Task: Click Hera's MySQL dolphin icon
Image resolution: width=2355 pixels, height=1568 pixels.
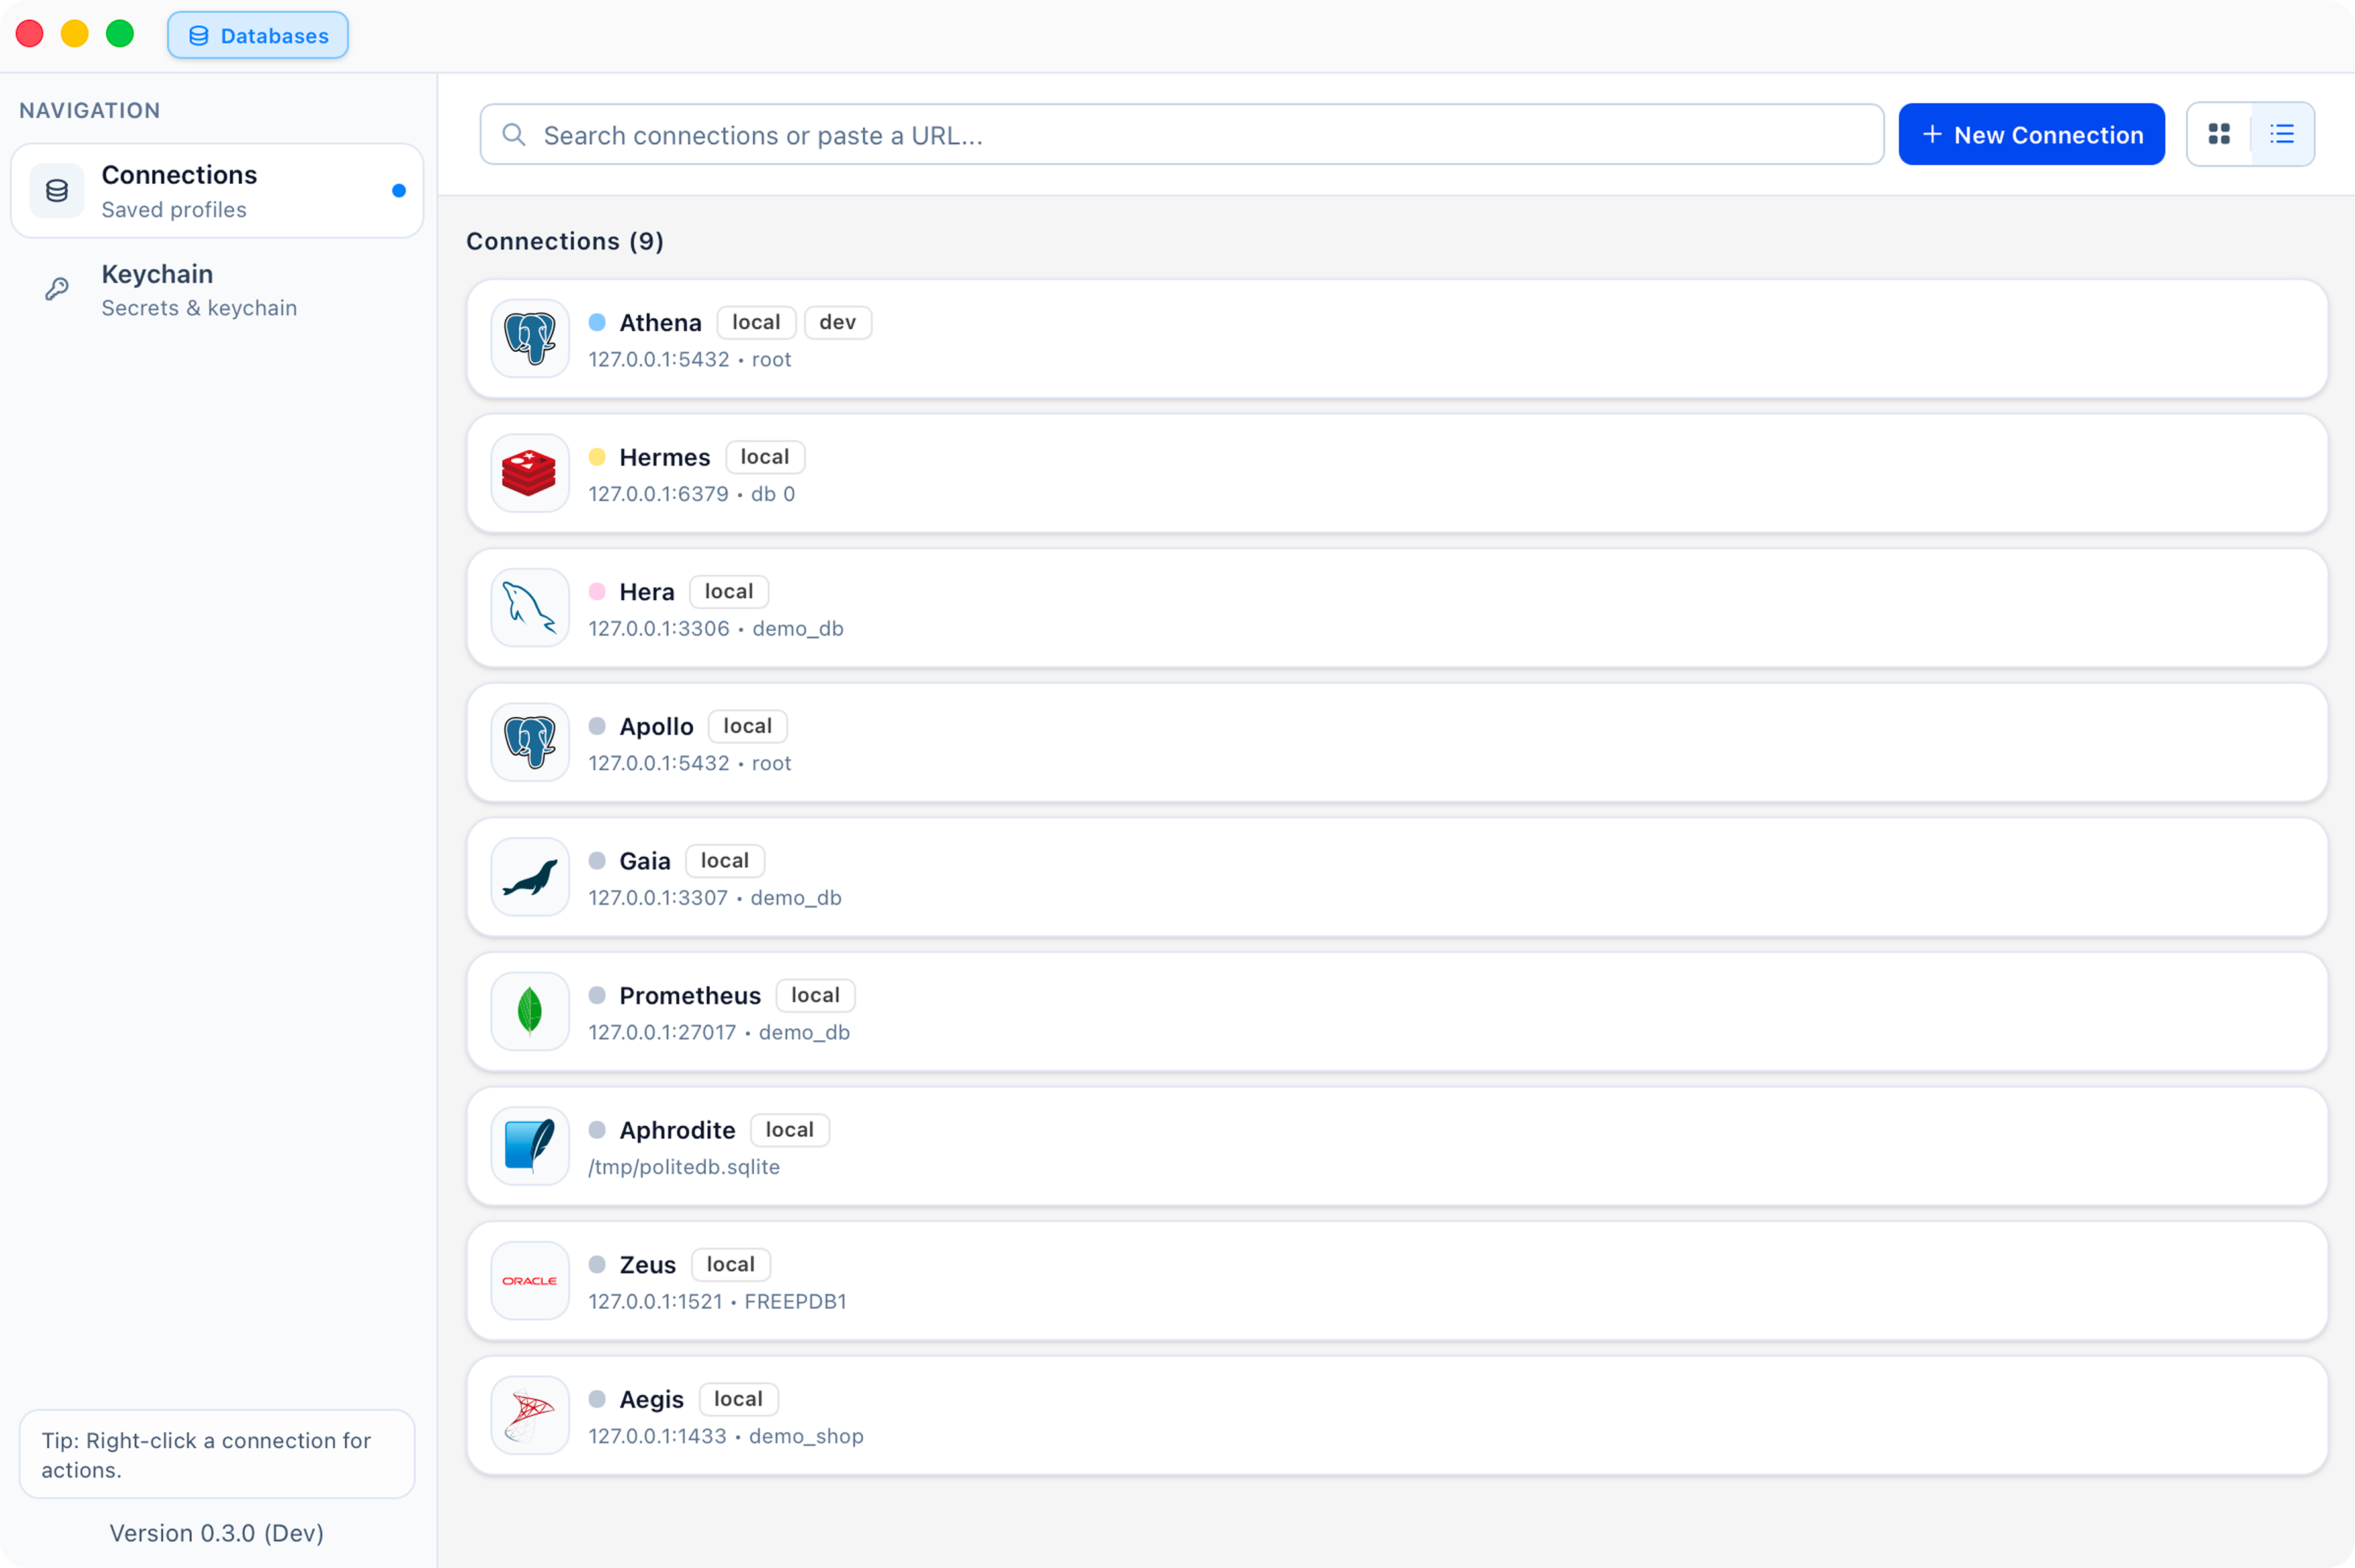Action: [x=530, y=607]
